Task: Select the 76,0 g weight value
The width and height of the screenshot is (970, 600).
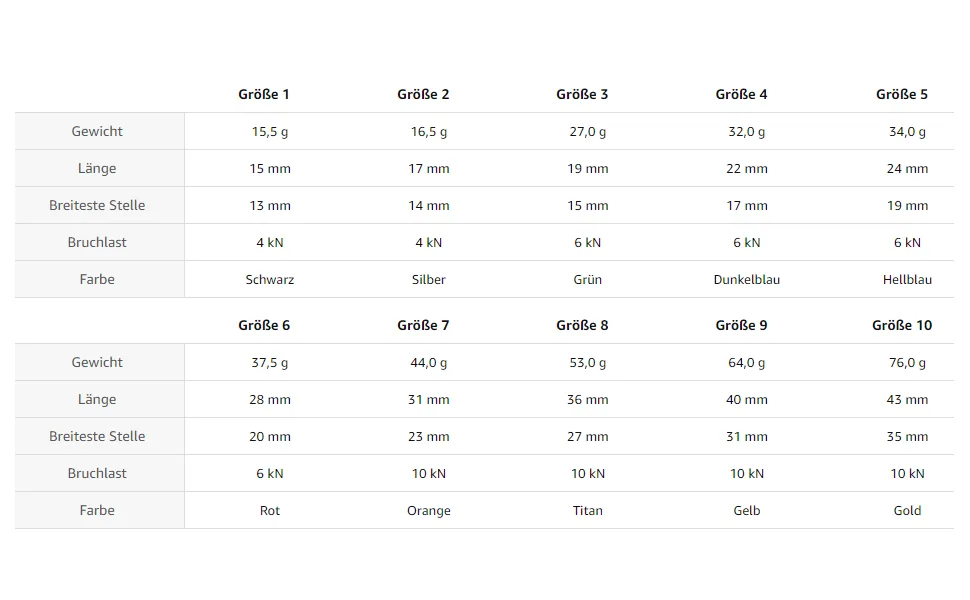Action: pyautogui.click(x=907, y=362)
